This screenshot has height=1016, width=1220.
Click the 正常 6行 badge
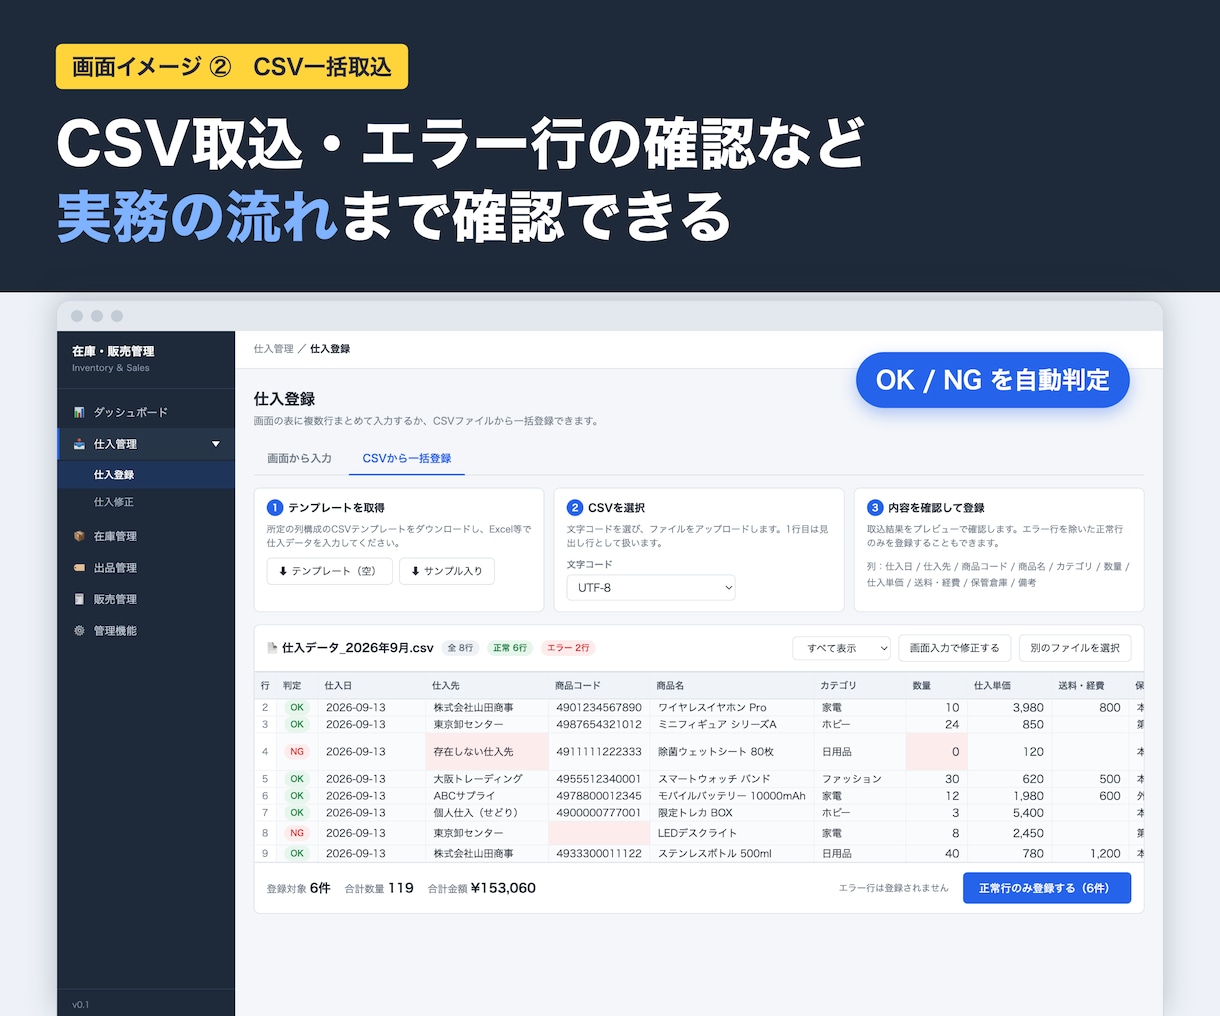click(x=510, y=648)
